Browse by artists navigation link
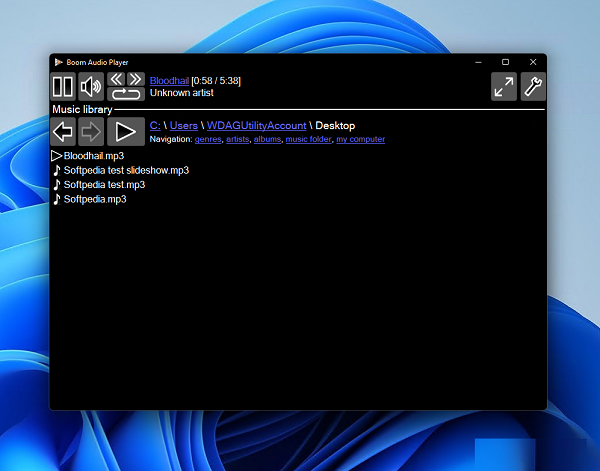 [x=238, y=139]
